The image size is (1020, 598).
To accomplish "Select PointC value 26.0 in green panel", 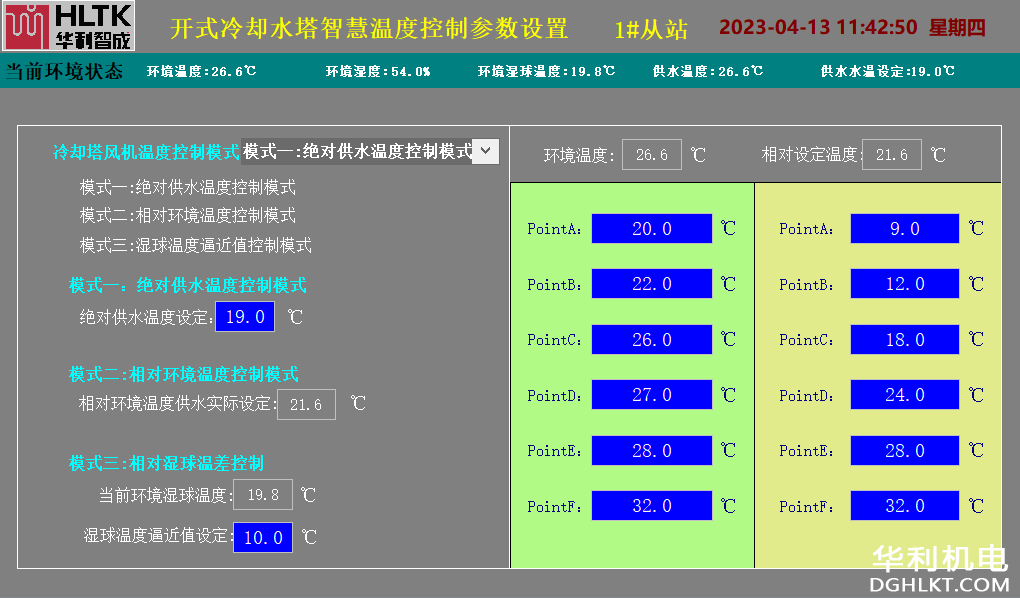I will 652,340.
